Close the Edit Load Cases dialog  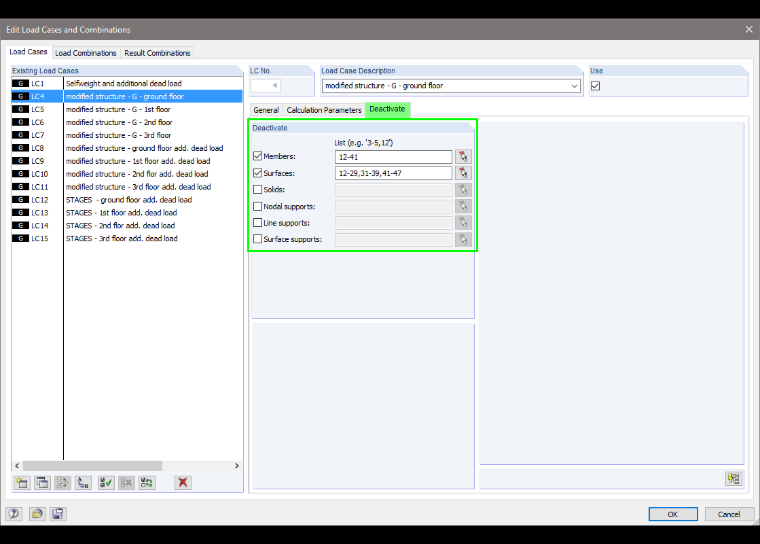coord(749,30)
